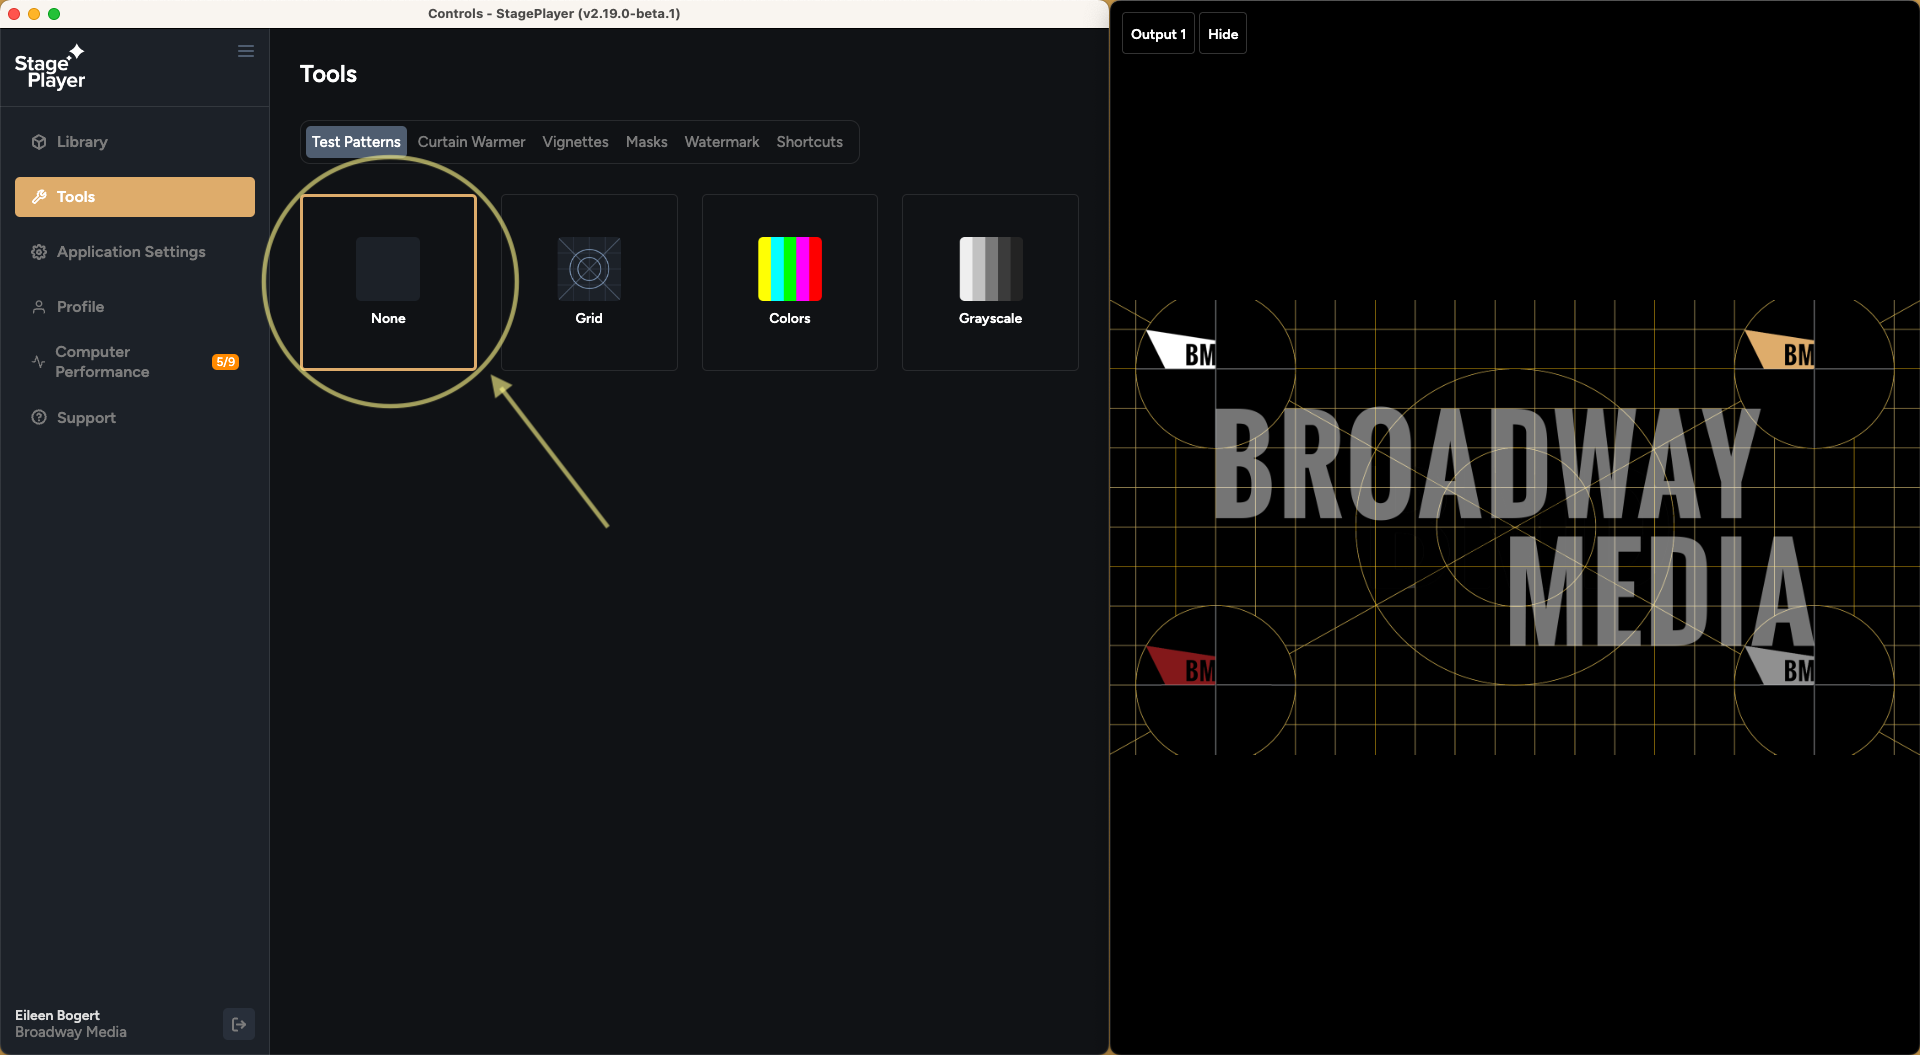
Task: Select the Tools sidebar item
Action: click(135, 197)
